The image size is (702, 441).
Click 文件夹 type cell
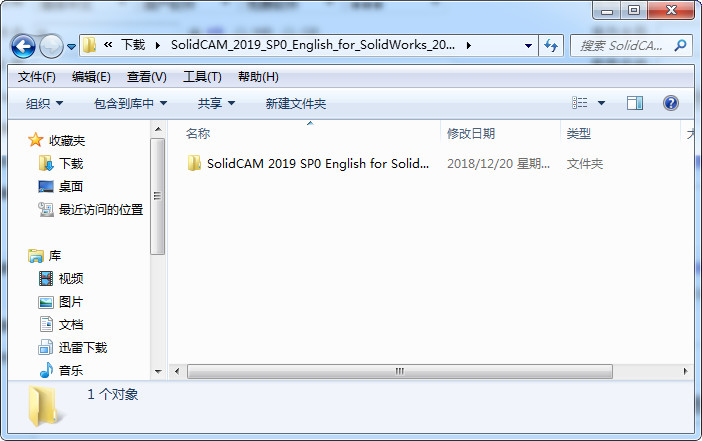point(585,164)
